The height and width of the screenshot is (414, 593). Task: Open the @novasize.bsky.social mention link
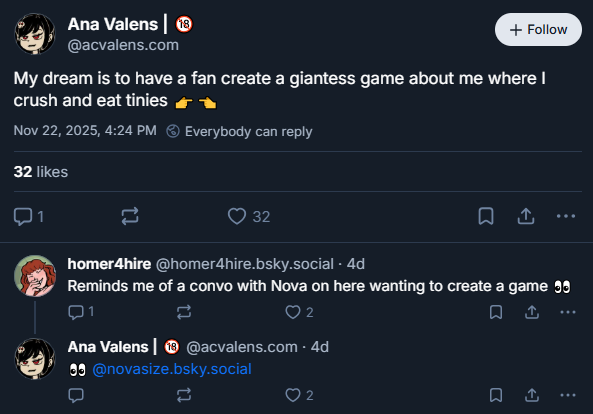(172, 369)
